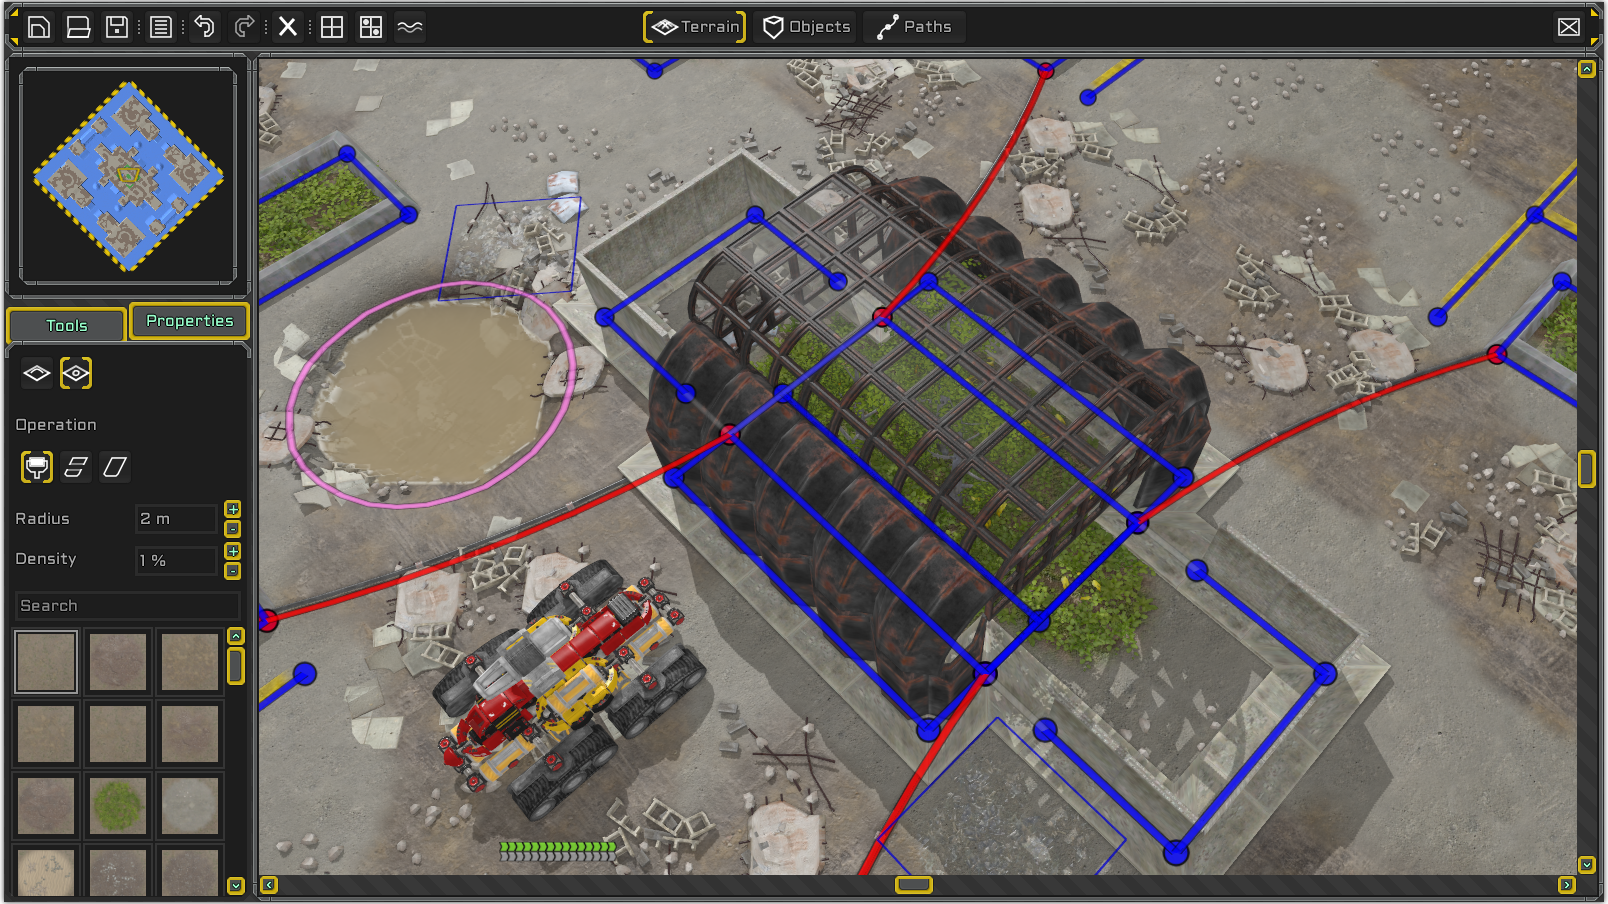Click the new map icon

(39, 27)
